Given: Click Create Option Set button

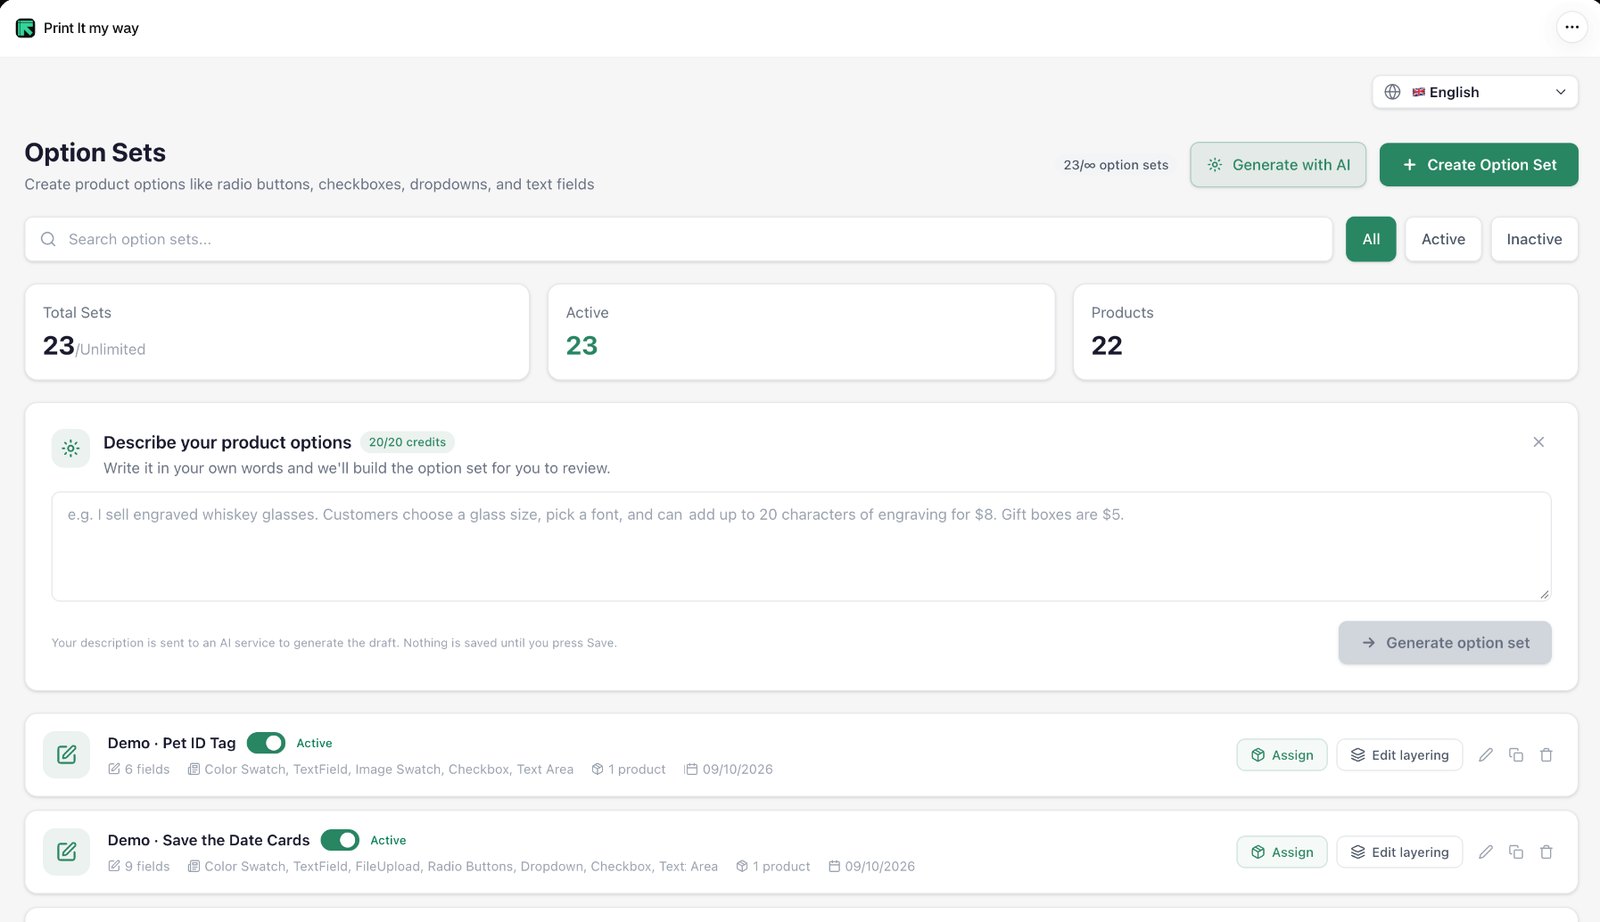Looking at the screenshot, I should tap(1479, 165).
